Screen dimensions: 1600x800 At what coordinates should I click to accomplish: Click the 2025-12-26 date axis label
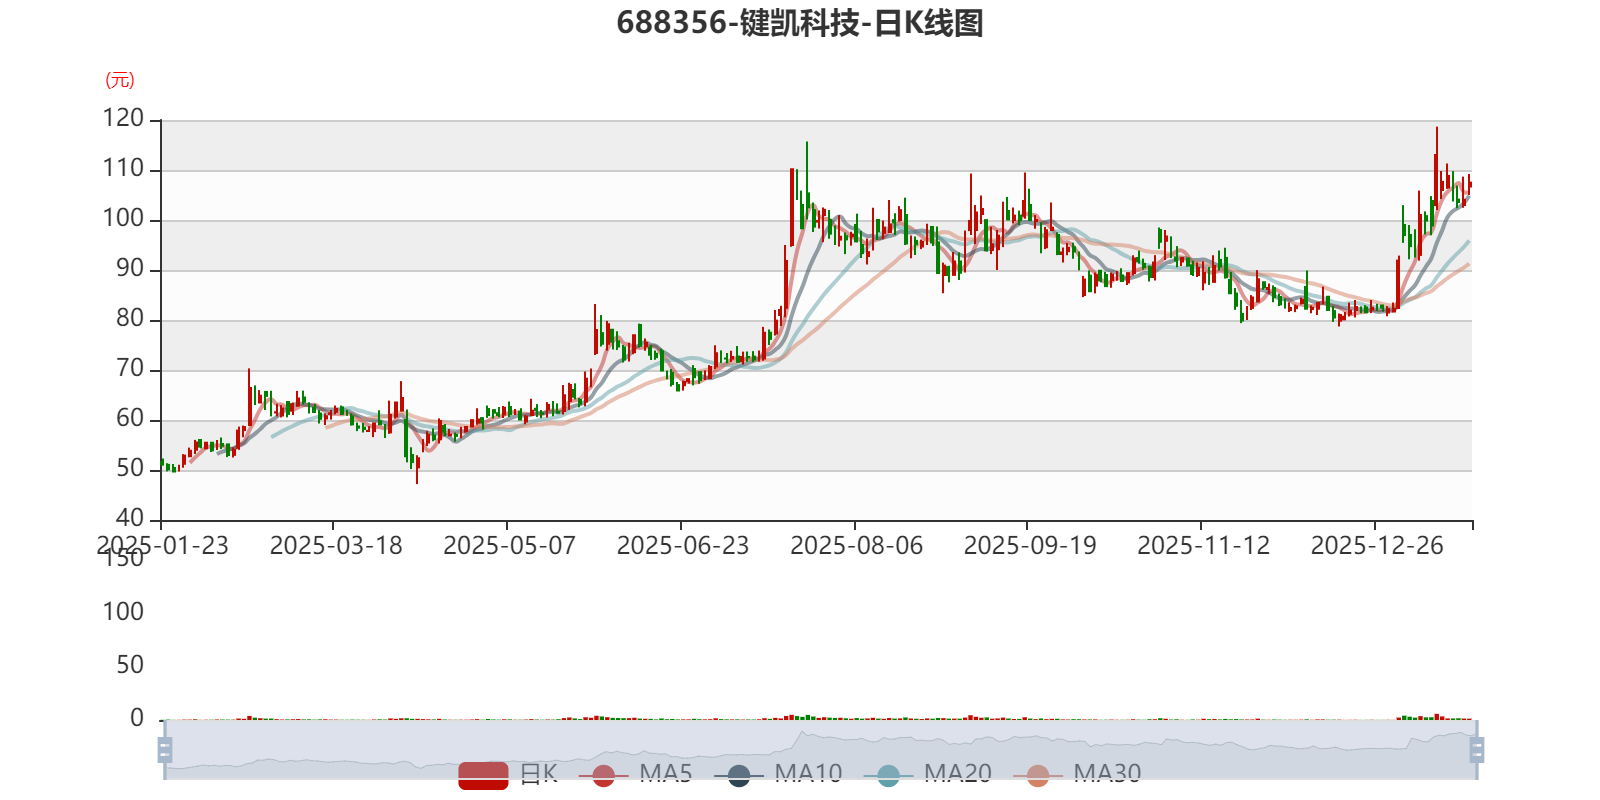(1377, 546)
